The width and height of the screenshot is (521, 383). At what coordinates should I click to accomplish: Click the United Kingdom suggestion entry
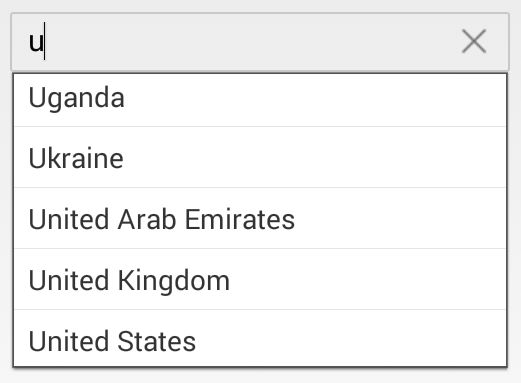click(x=260, y=279)
